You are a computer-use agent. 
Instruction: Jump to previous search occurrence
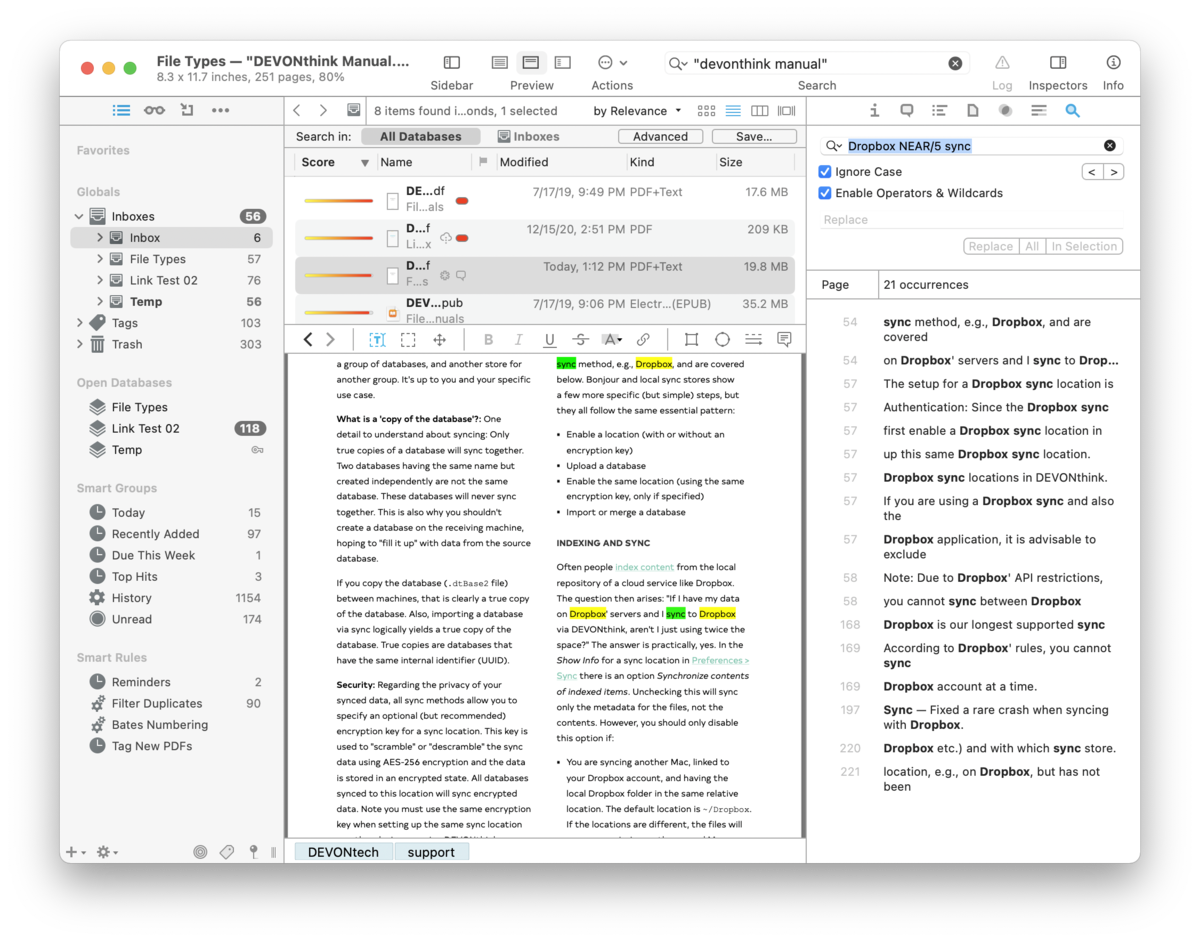coord(1092,172)
